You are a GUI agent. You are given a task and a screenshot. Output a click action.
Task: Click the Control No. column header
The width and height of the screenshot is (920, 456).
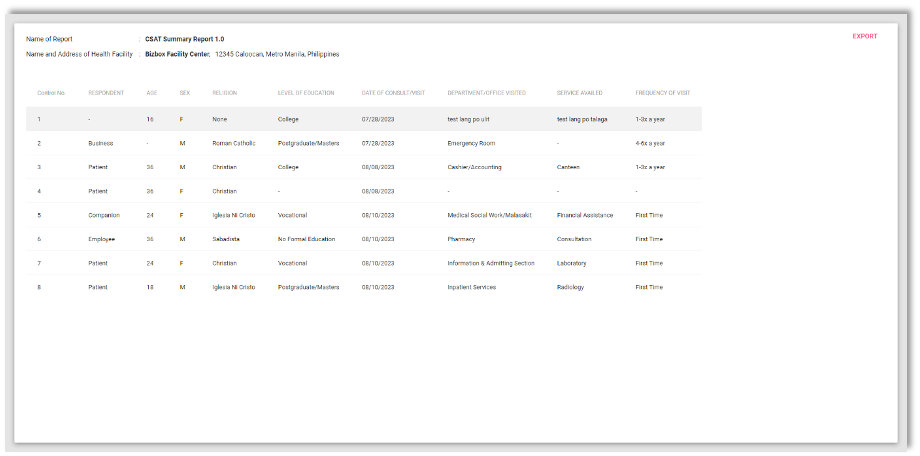(x=51, y=93)
